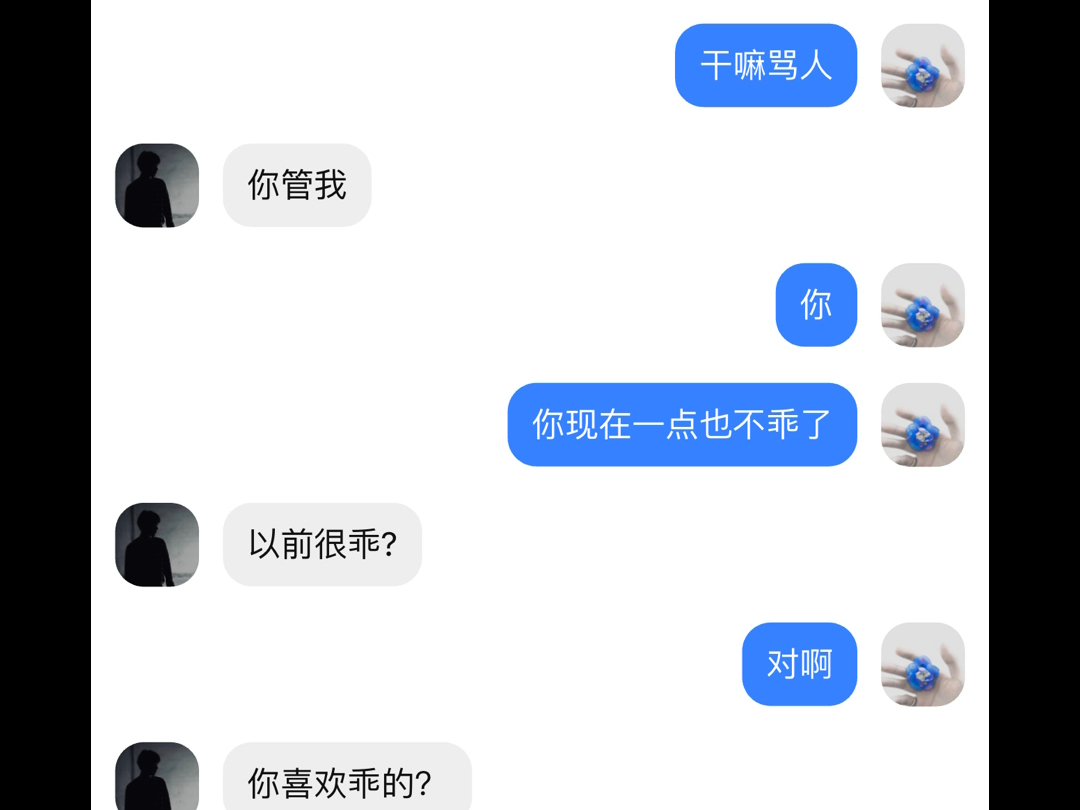Image resolution: width=1080 pixels, height=810 pixels.
Task: Select the short blue bubble 你
Action: point(816,304)
